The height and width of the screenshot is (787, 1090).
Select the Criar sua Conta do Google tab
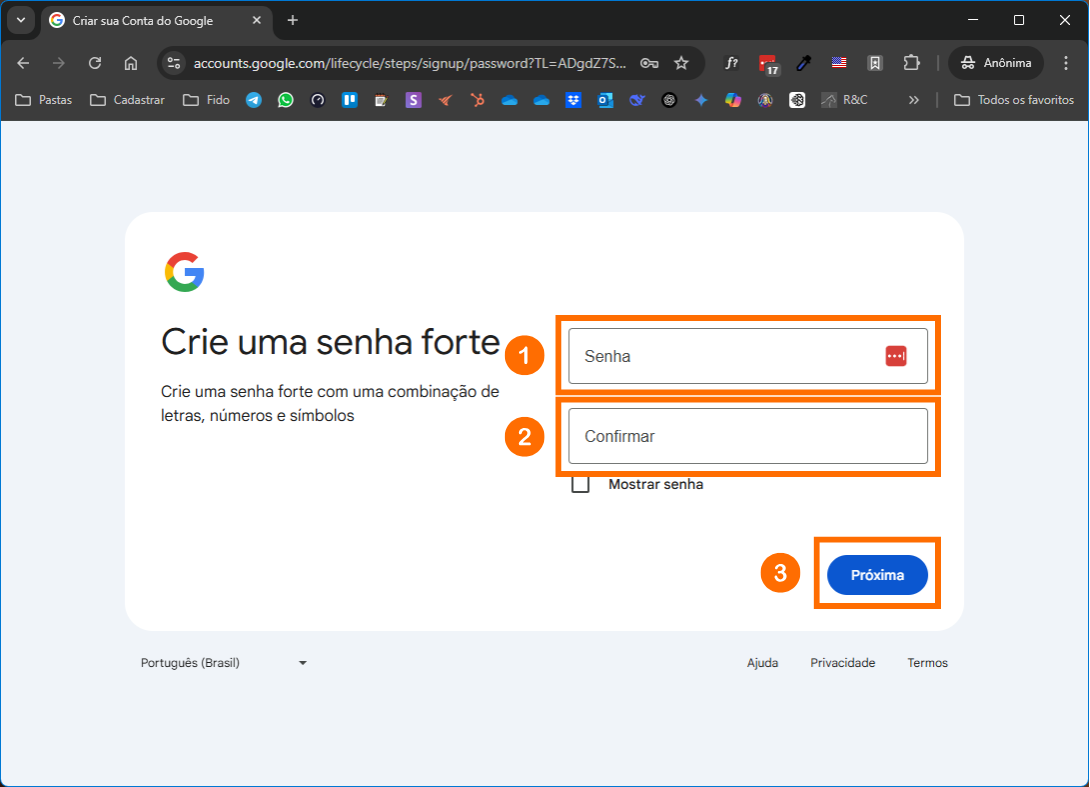(x=143, y=21)
